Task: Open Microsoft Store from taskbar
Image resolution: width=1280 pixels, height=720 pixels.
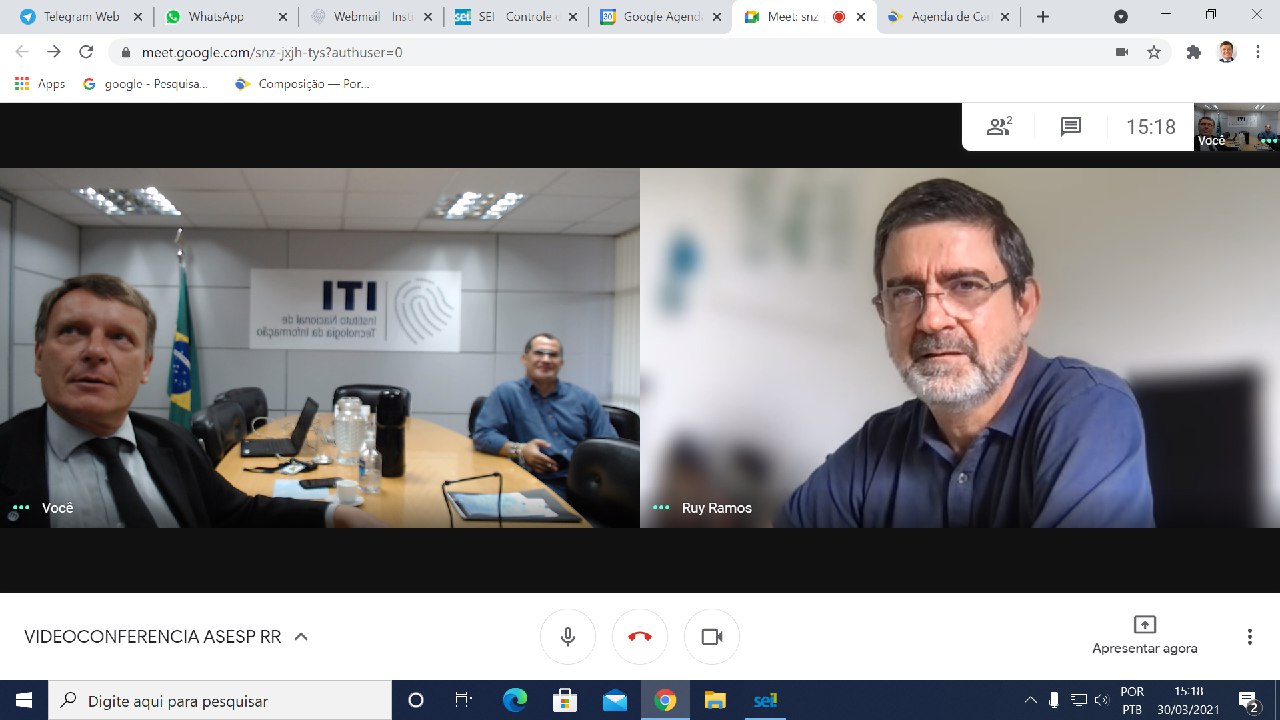Action: (x=565, y=700)
